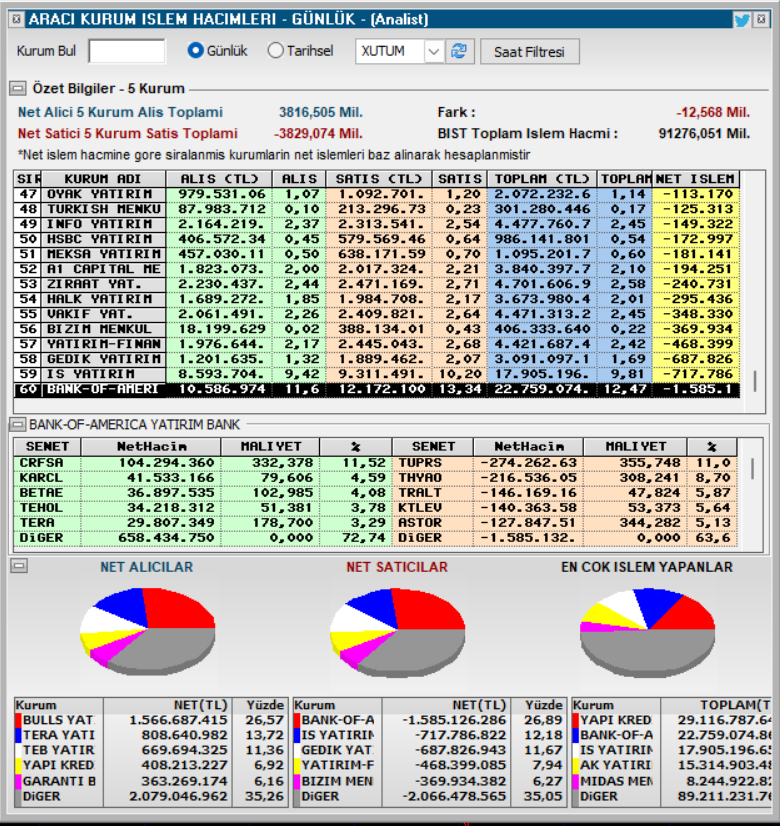Select the IS YATIRIM row
The height and width of the screenshot is (826, 780).
pyautogui.click(x=377, y=375)
